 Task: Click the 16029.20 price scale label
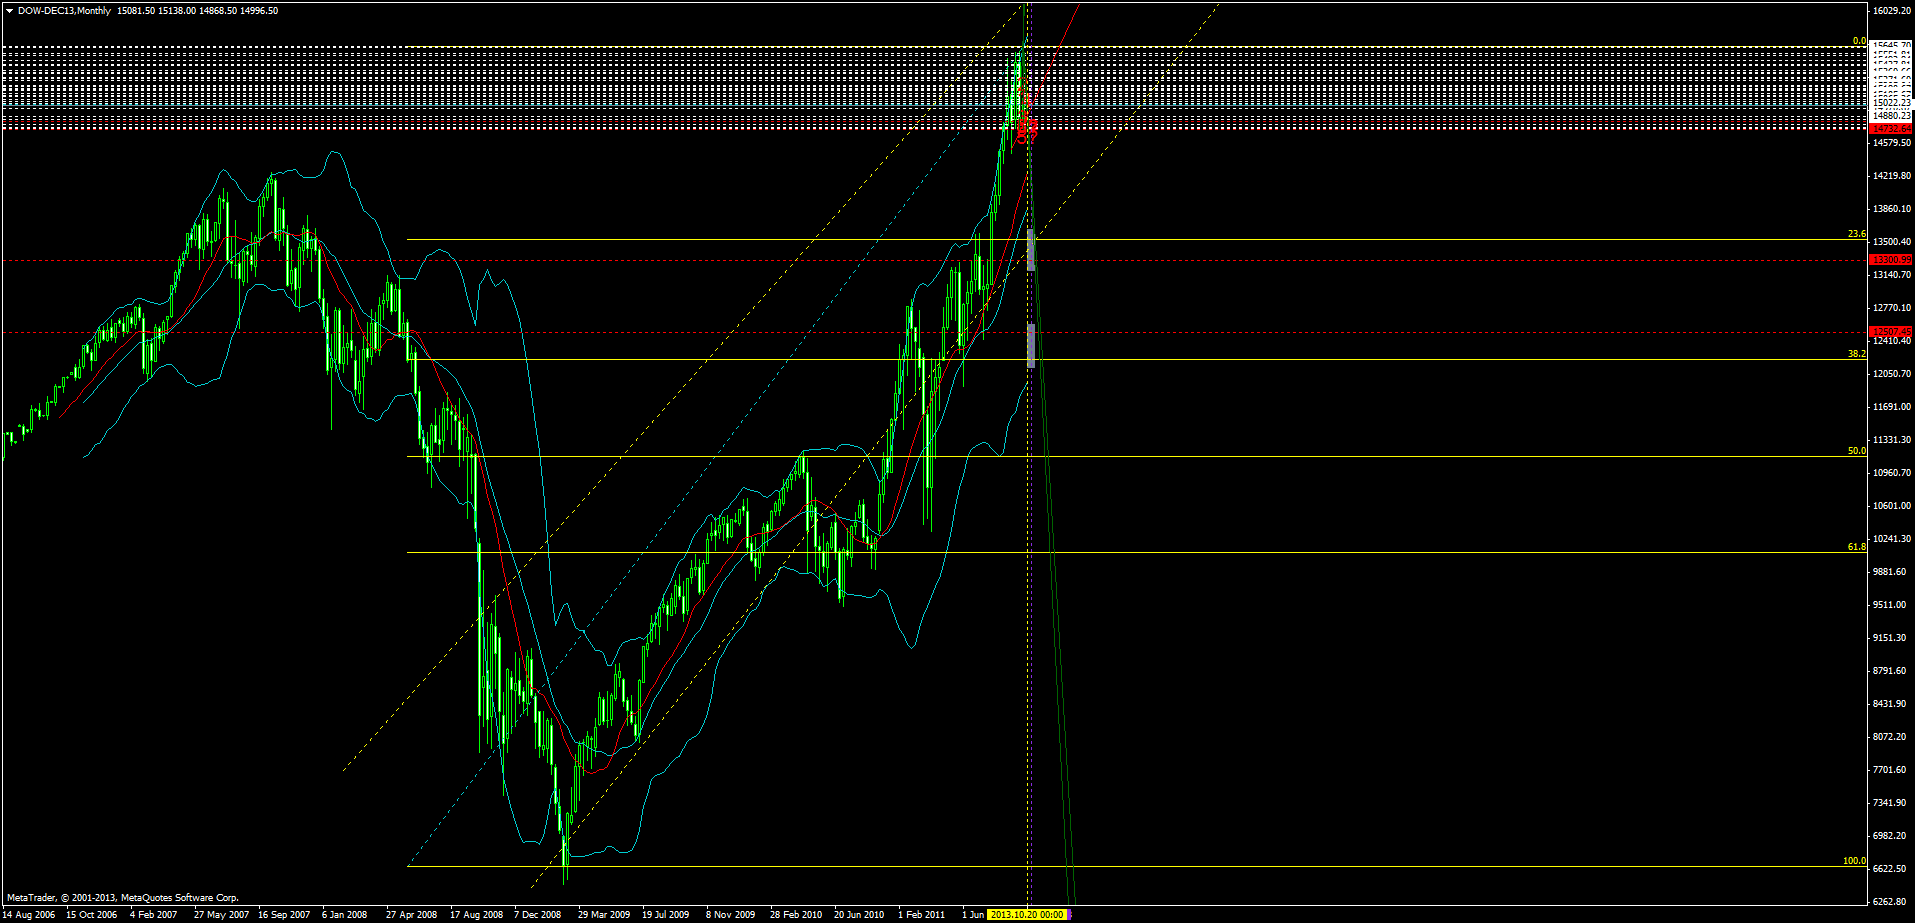[x=1890, y=10]
